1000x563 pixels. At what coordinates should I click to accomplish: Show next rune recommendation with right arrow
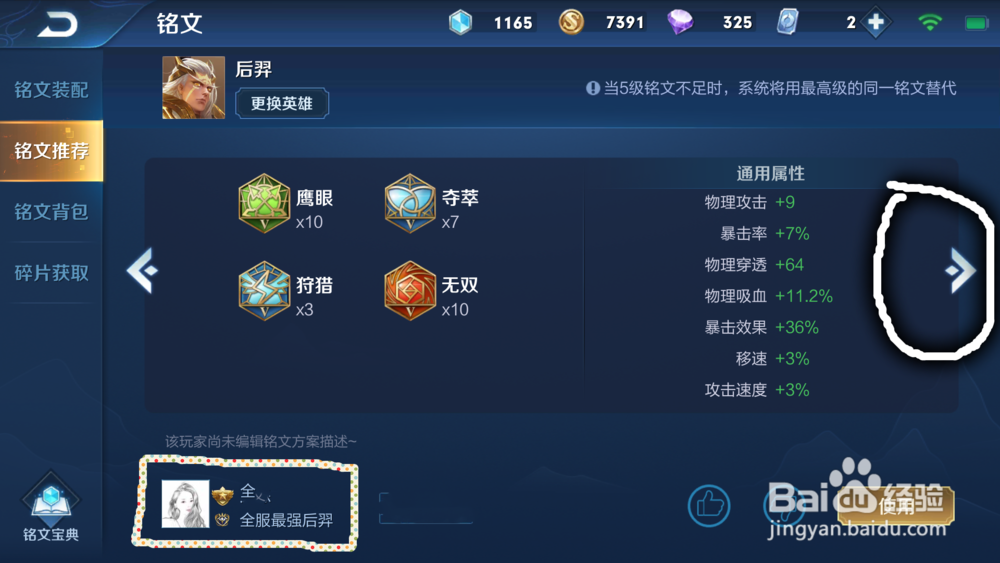click(x=960, y=270)
